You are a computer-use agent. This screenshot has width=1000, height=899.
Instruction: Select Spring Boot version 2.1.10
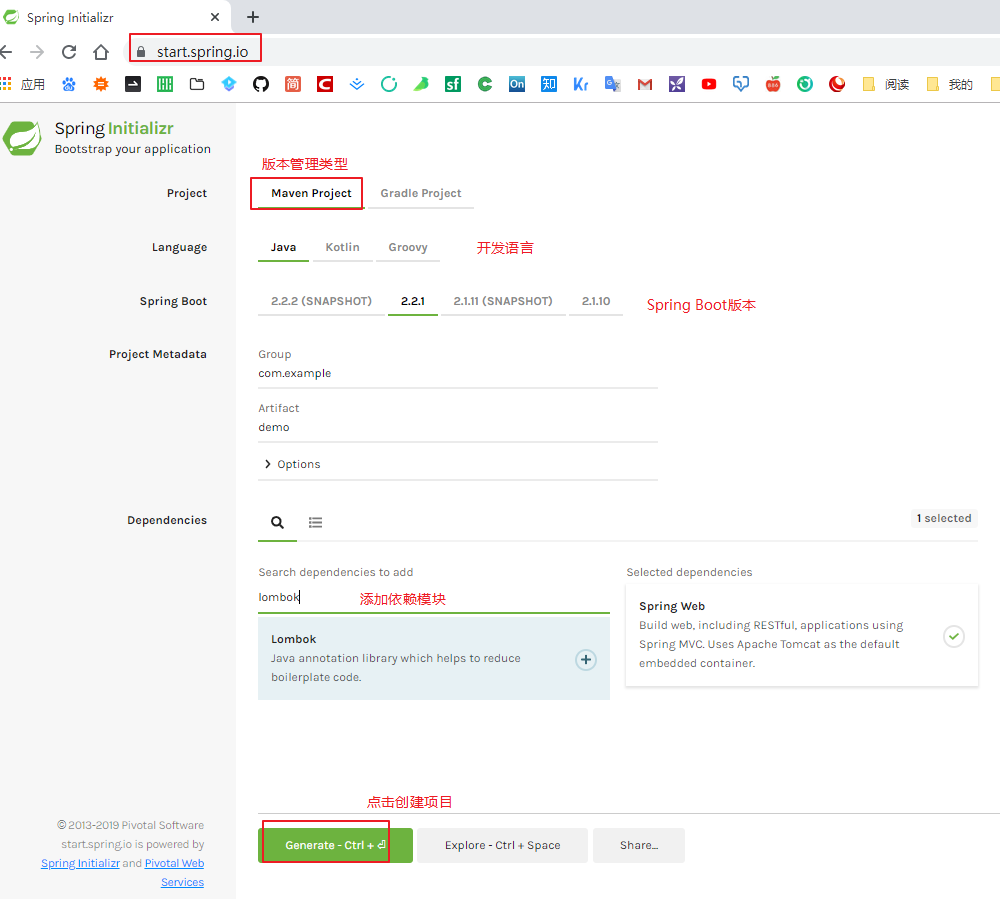pos(596,300)
